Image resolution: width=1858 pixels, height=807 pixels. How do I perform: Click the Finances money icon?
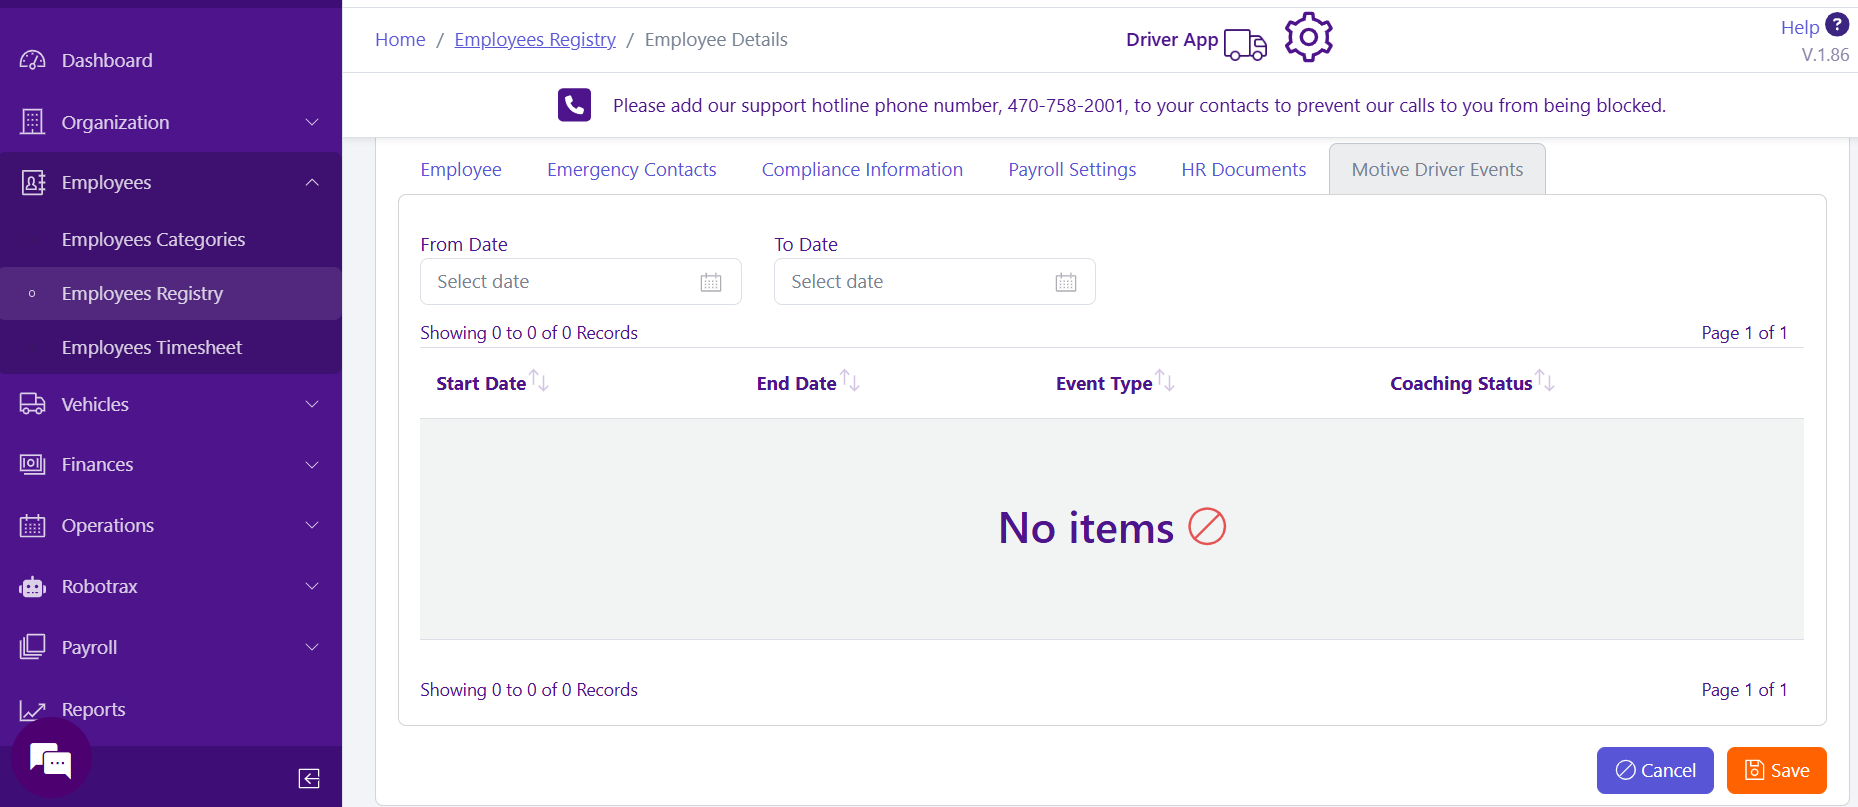point(33,464)
